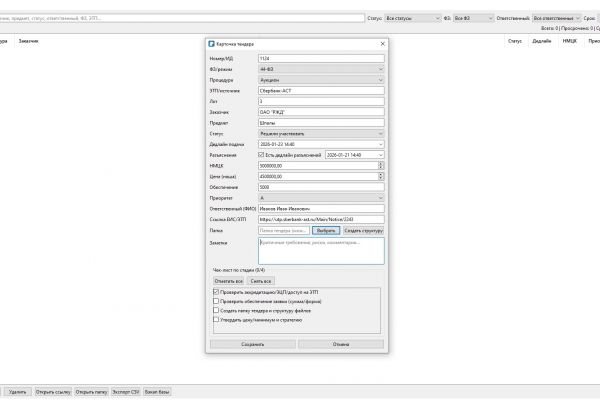Focus the tender number field containing 1124

321,59
